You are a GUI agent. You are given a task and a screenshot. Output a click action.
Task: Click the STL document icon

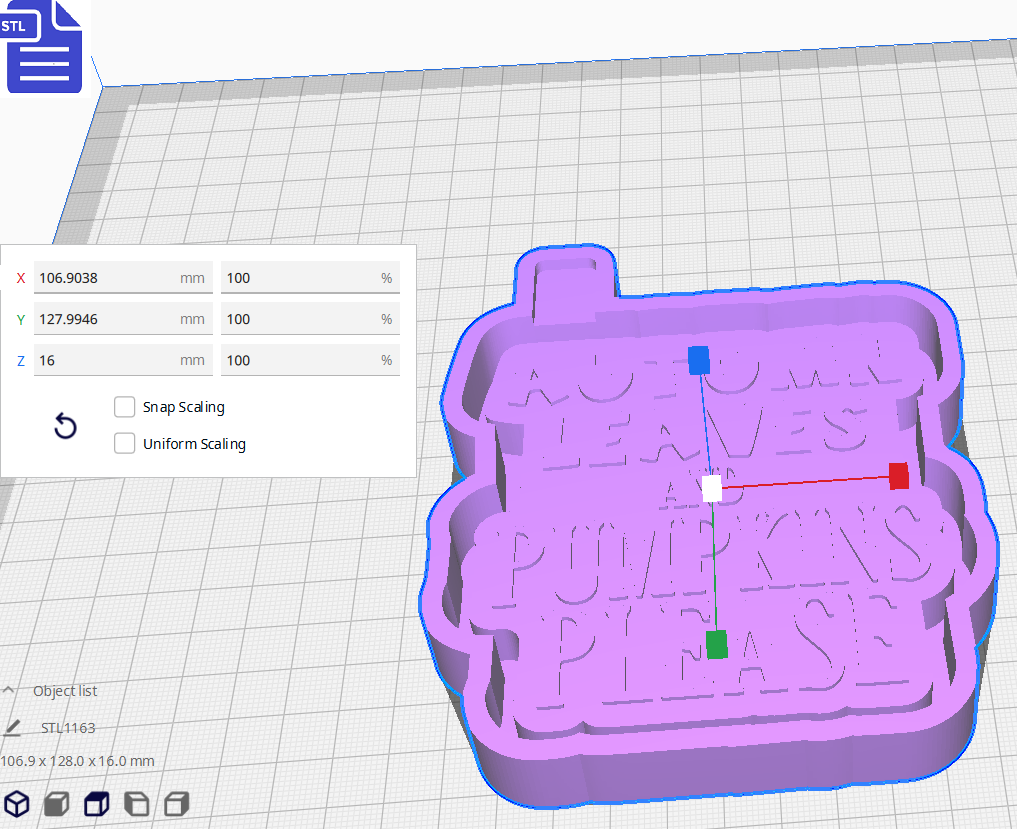(x=44, y=46)
